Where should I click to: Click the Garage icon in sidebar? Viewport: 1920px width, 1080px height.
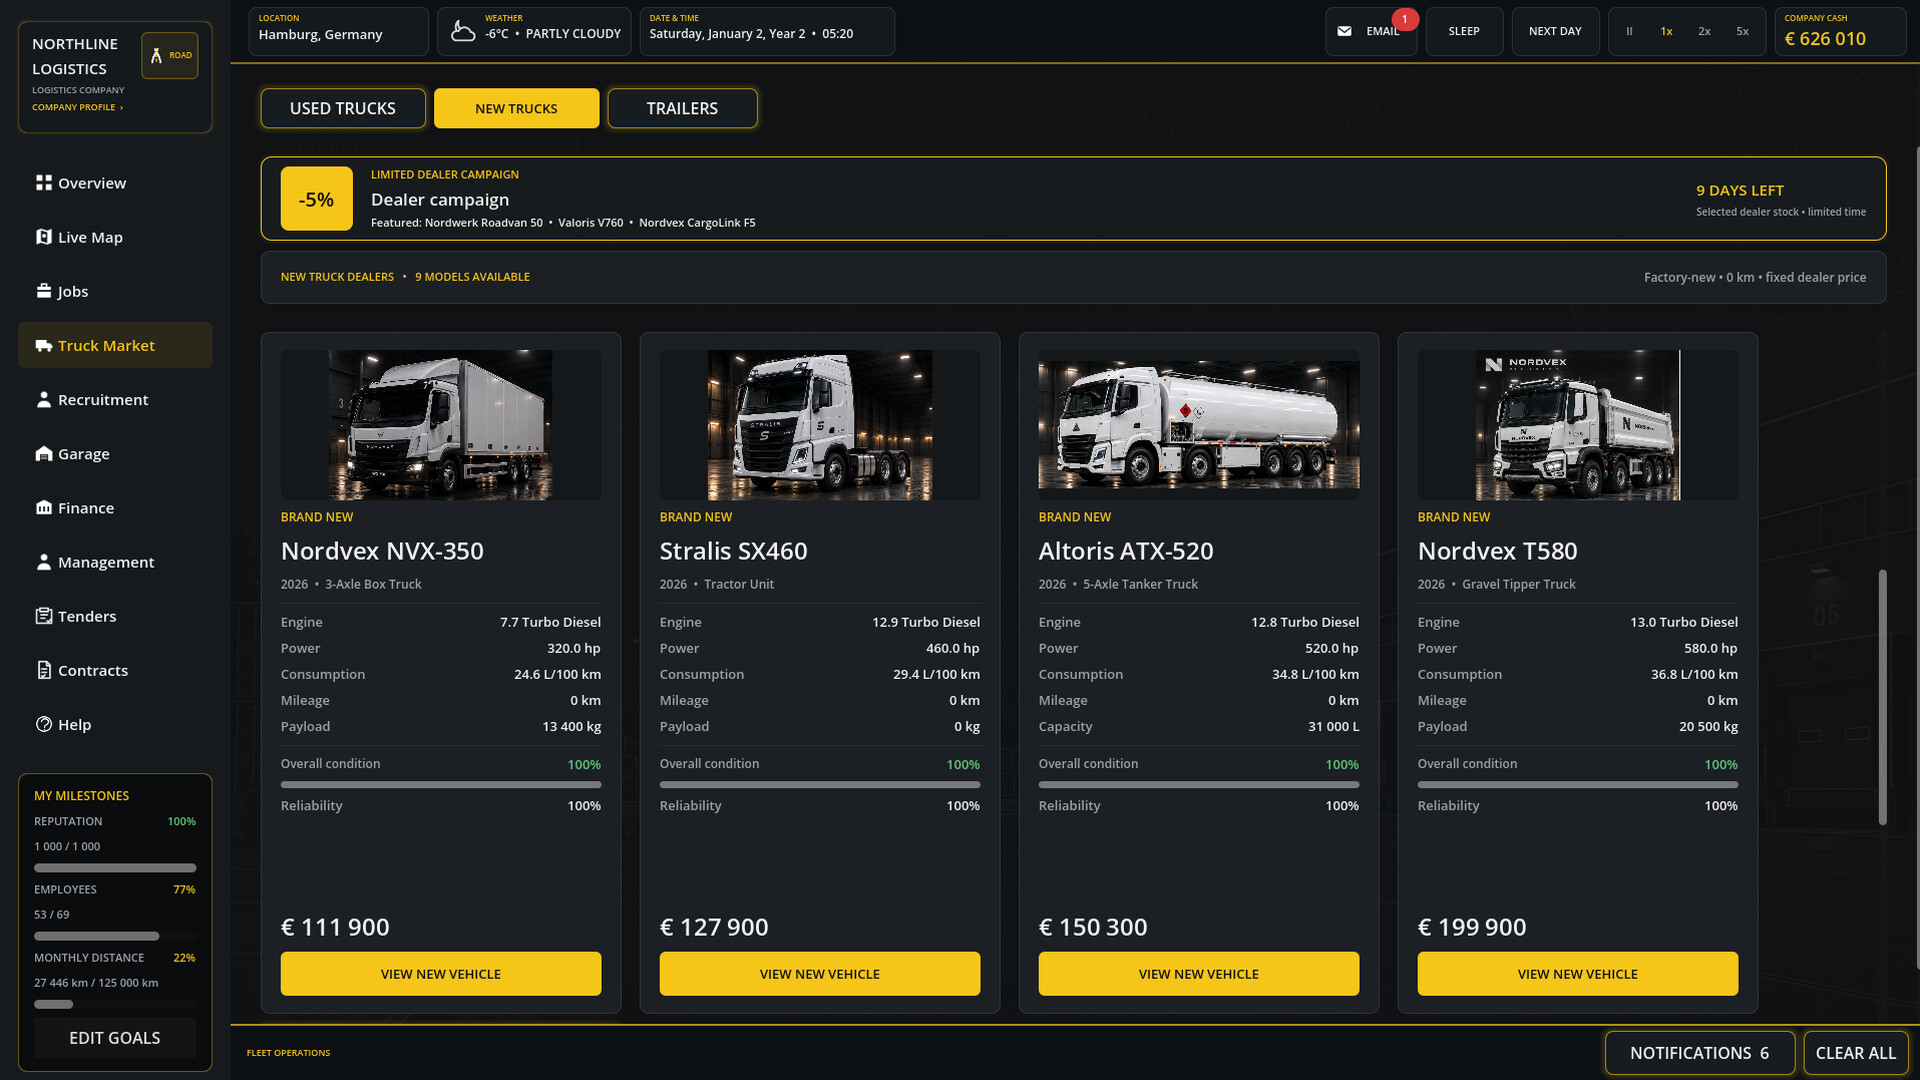[x=43, y=454]
